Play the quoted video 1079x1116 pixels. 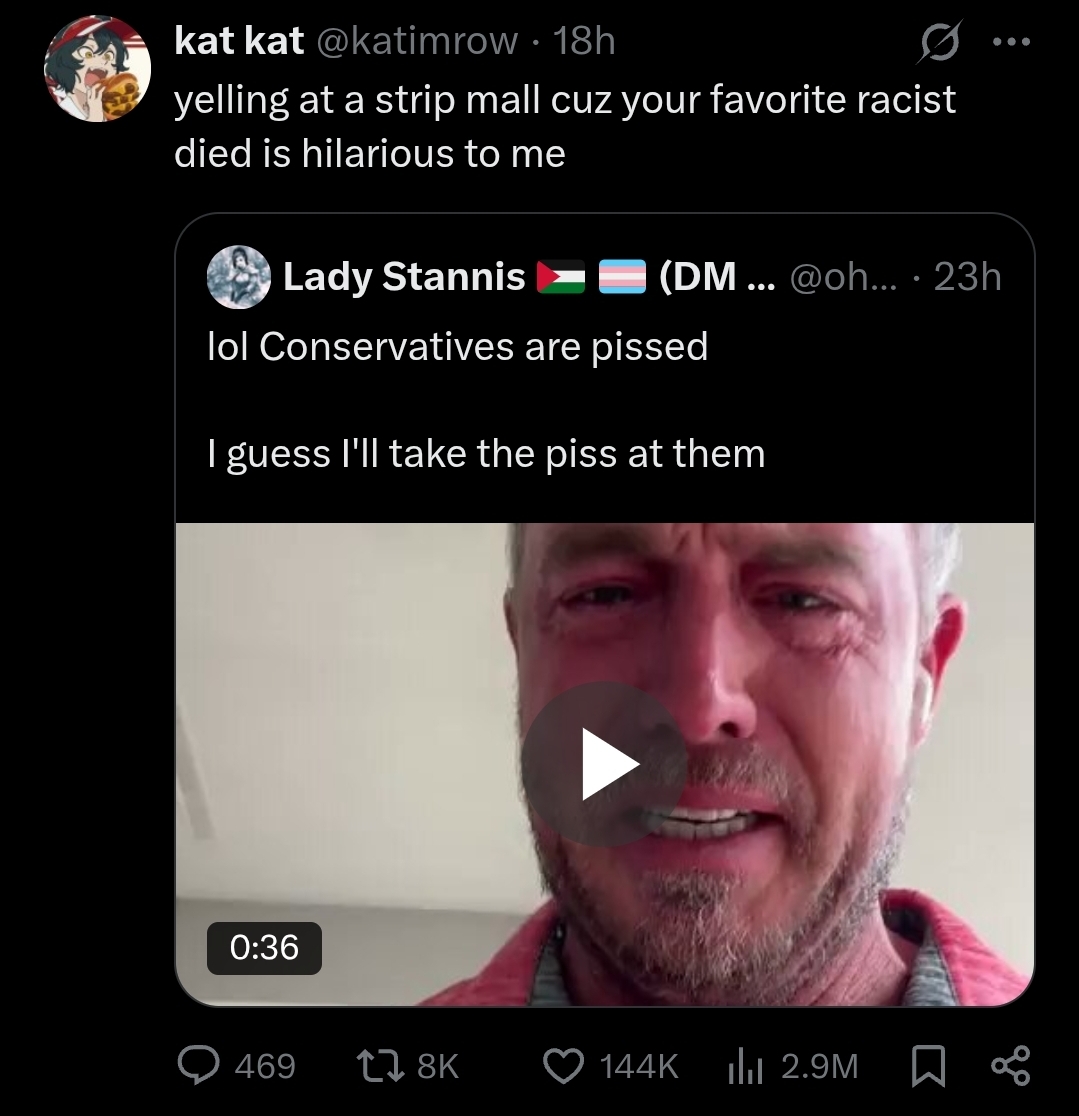click(x=604, y=764)
